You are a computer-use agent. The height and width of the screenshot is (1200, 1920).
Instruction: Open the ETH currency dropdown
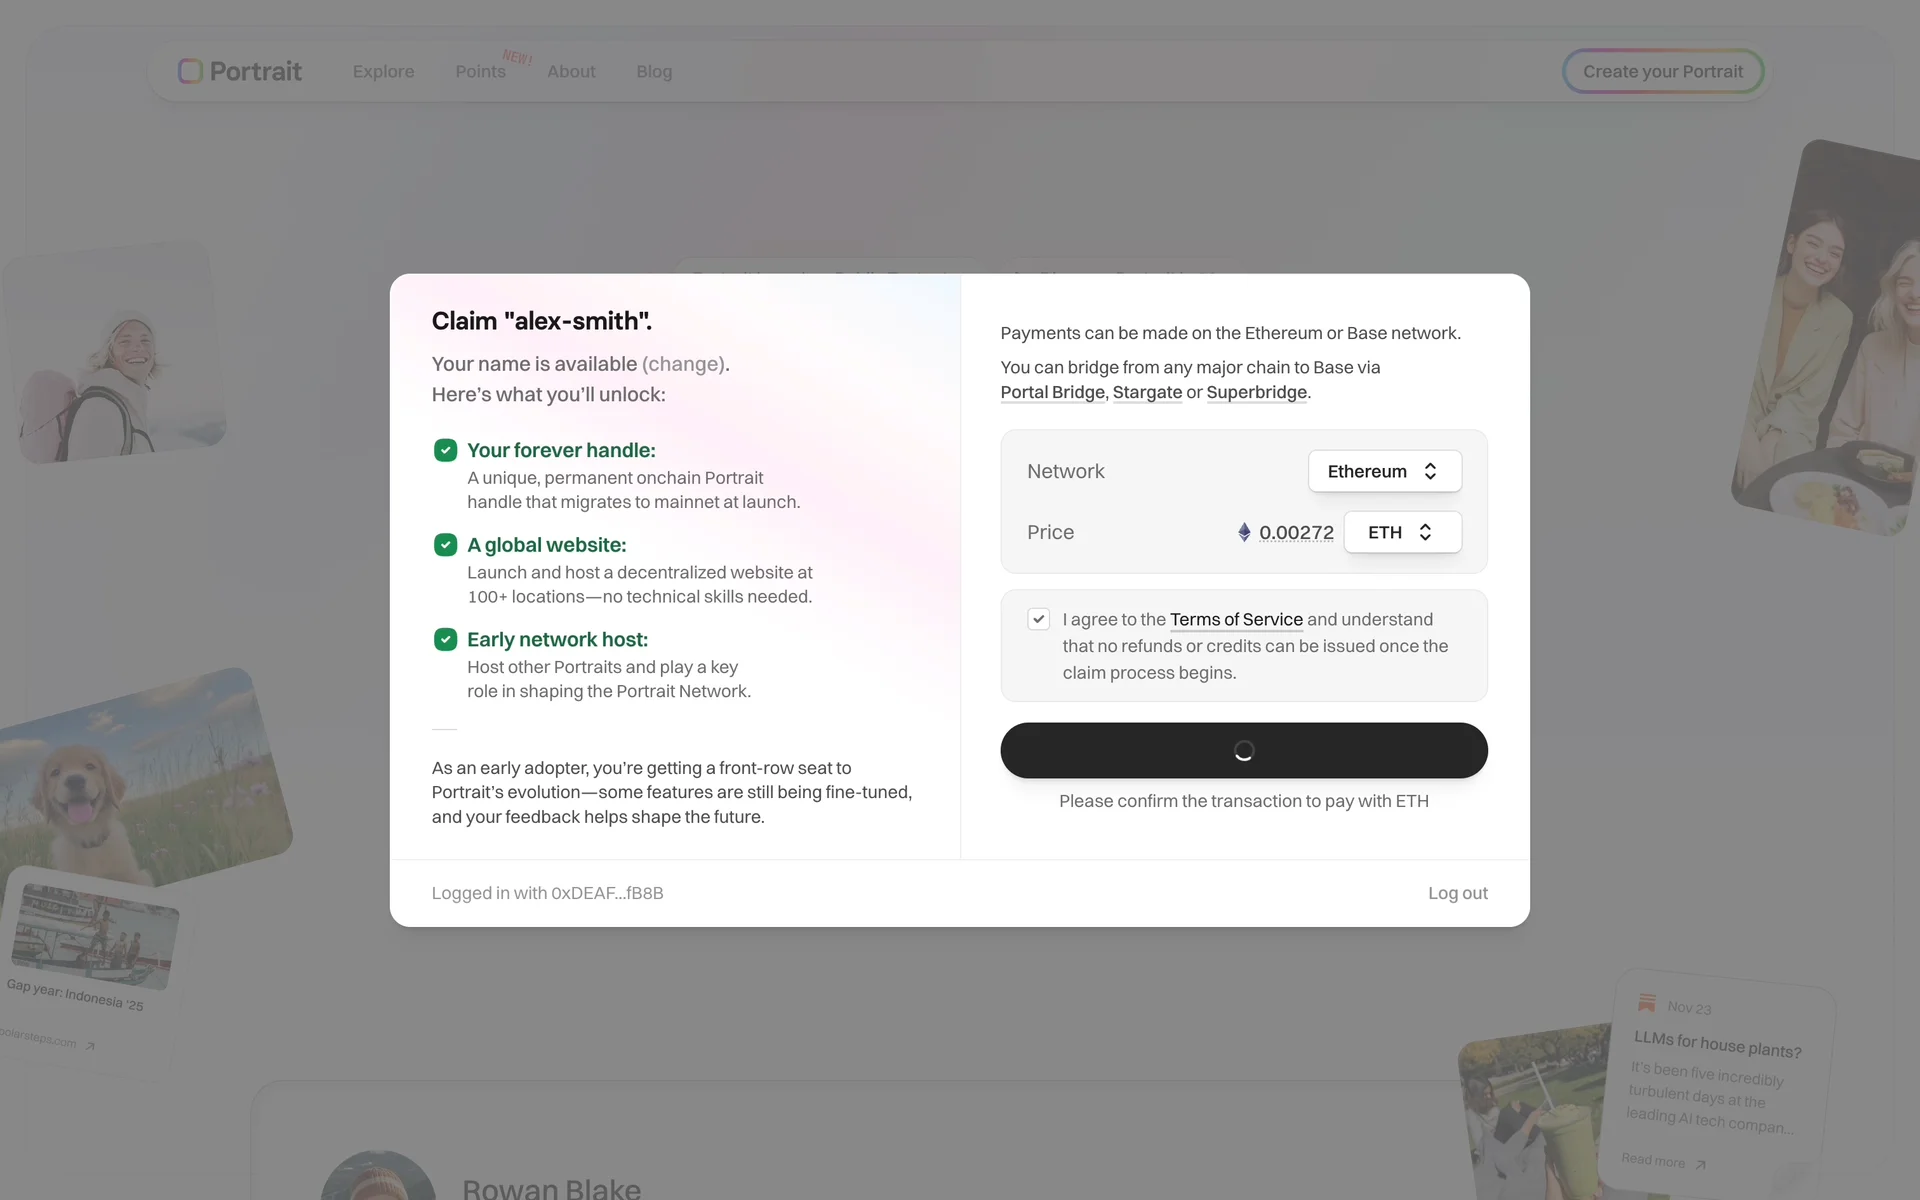pyautogui.click(x=1402, y=532)
